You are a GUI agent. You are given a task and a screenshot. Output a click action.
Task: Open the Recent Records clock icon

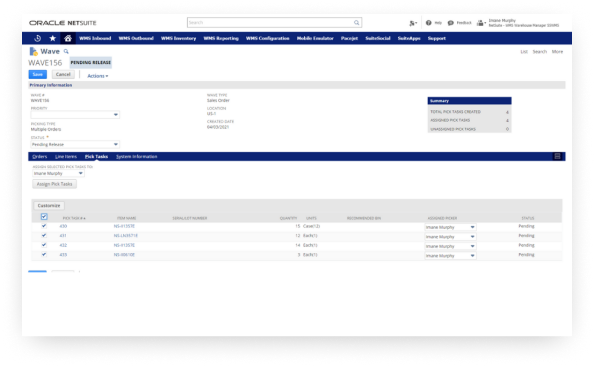[x=38, y=38]
